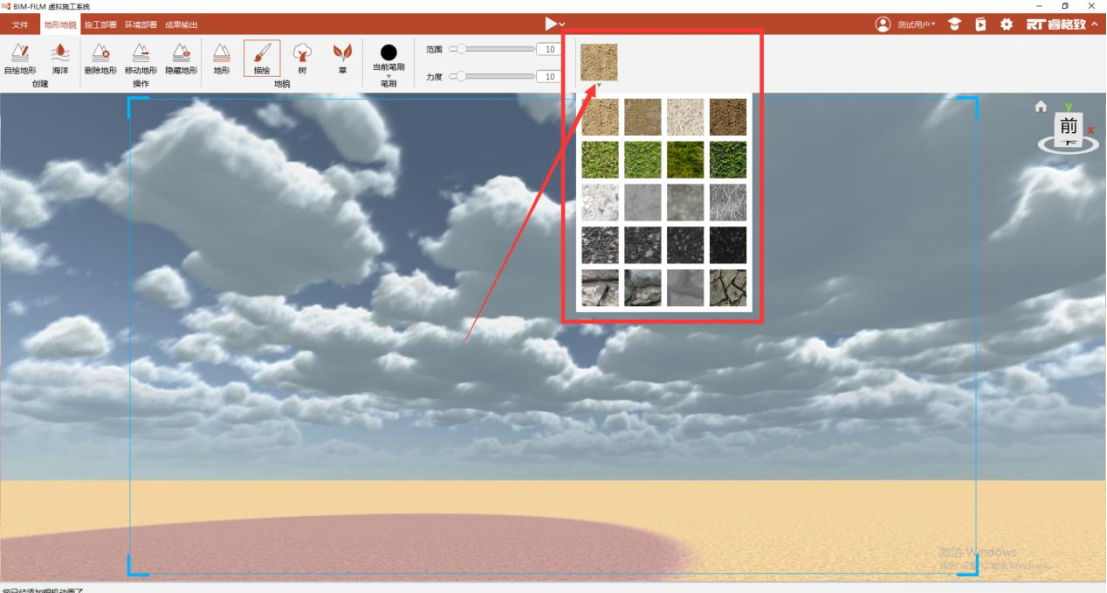
Task: Click the user avatar icon
Action: tap(882, 24)
